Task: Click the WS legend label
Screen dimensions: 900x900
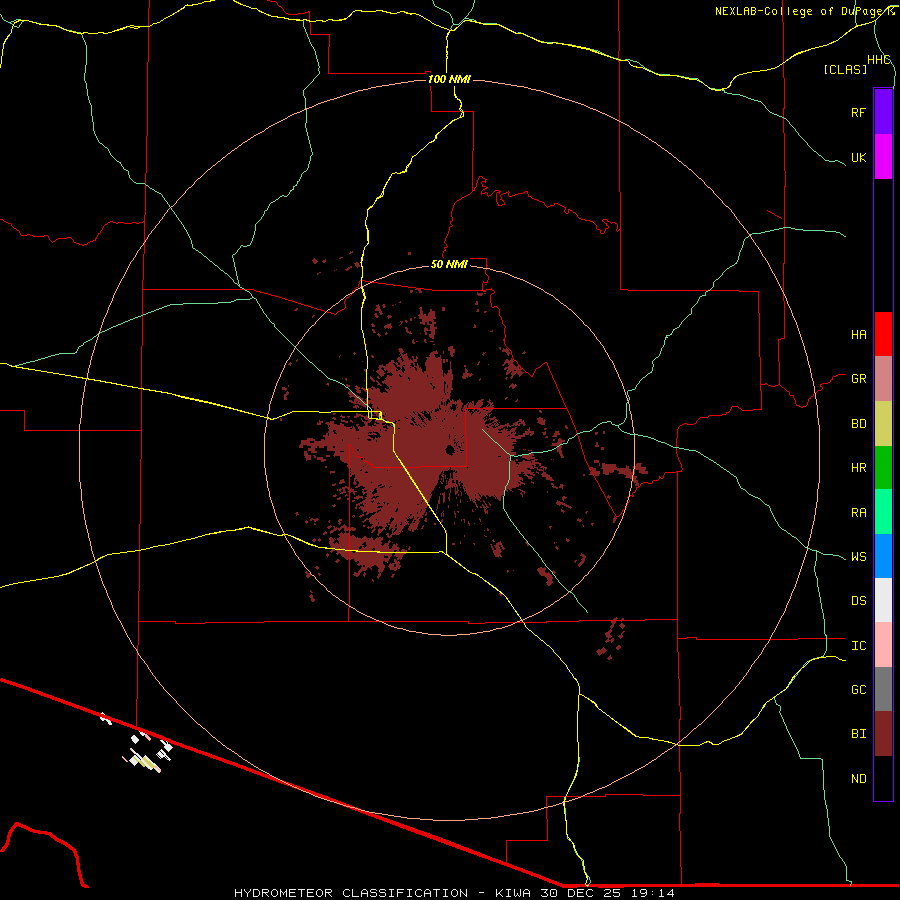Action: [x=858, y=557]
